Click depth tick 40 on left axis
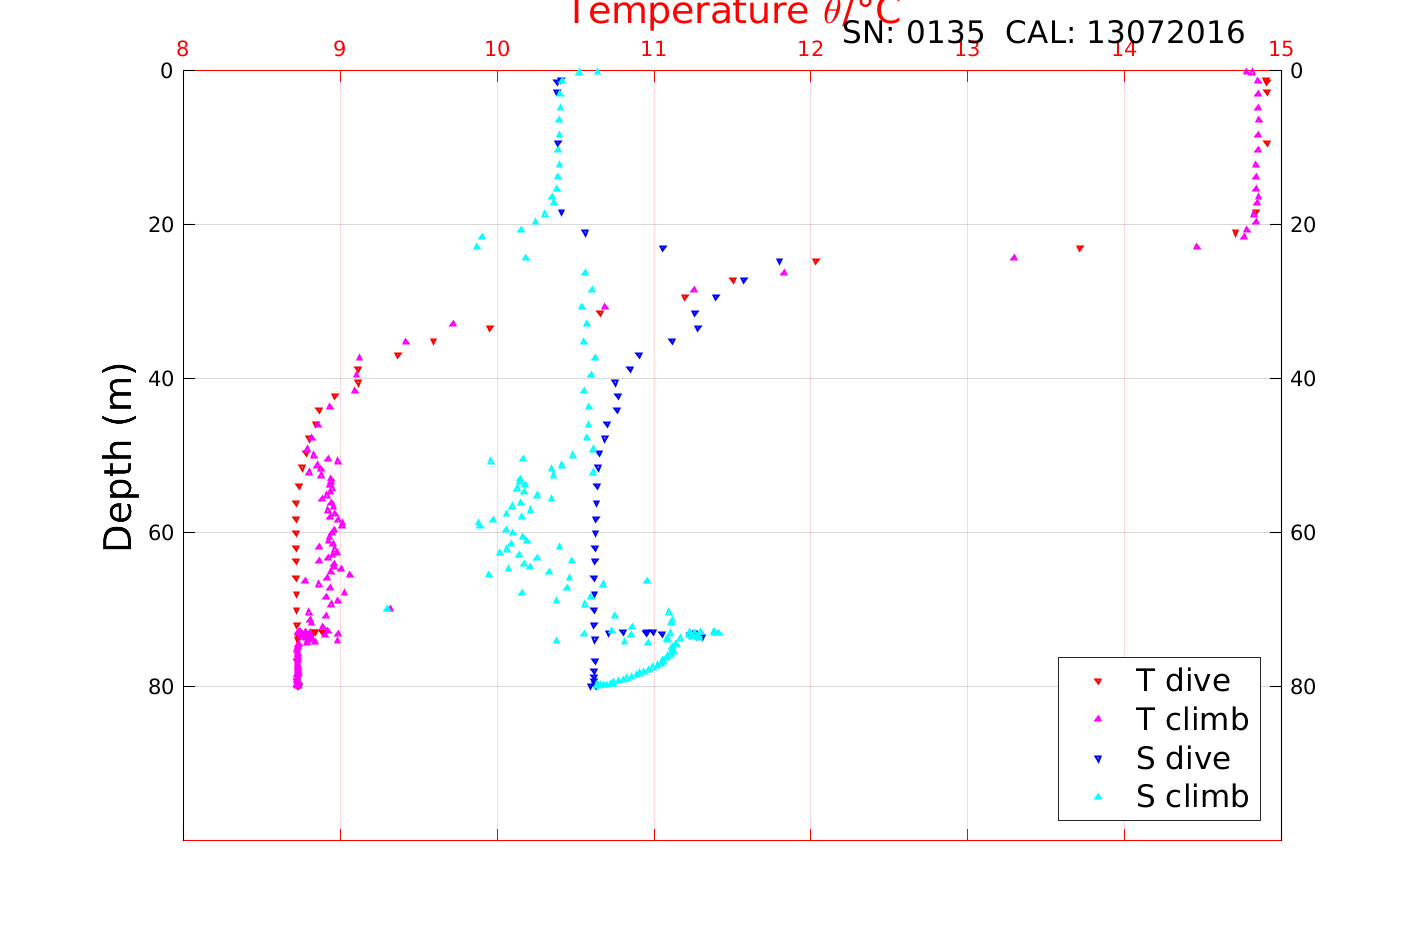The width and height of the screenshot is (1417, 945). [x=160, y=379]
